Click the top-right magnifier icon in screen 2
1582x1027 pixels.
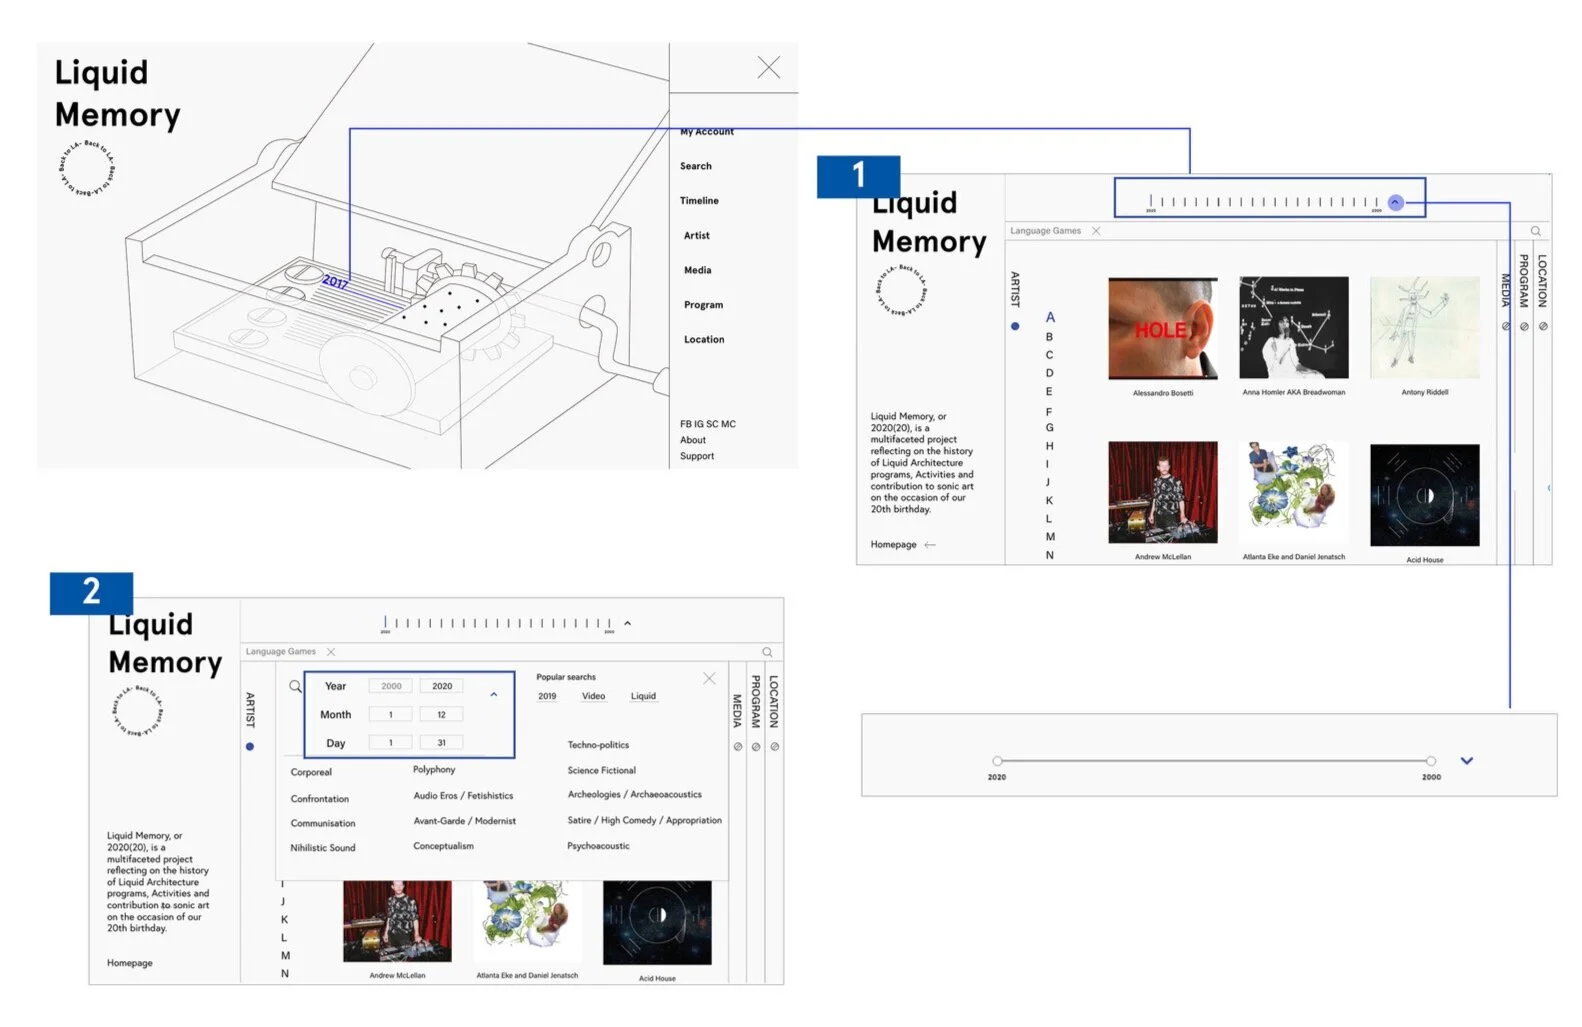click(767, 652)
